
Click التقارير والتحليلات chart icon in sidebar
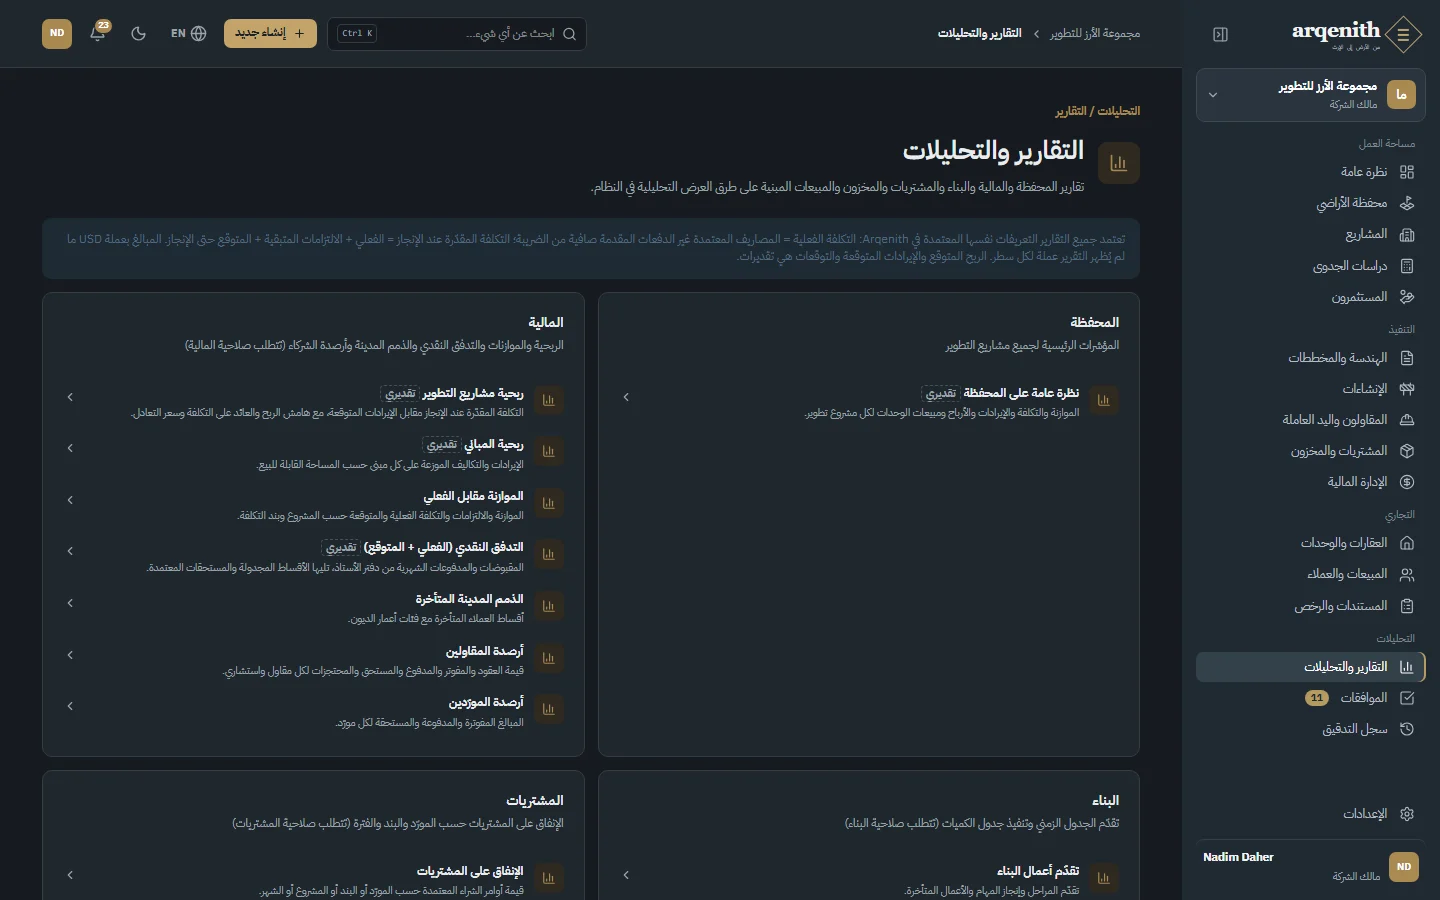click(1407, 667)
